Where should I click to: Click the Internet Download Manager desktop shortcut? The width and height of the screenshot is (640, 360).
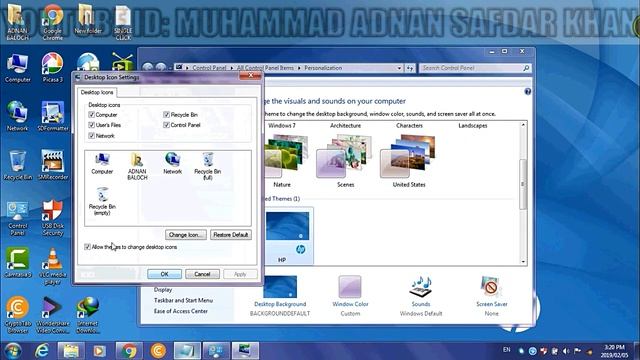click(87, 315)
